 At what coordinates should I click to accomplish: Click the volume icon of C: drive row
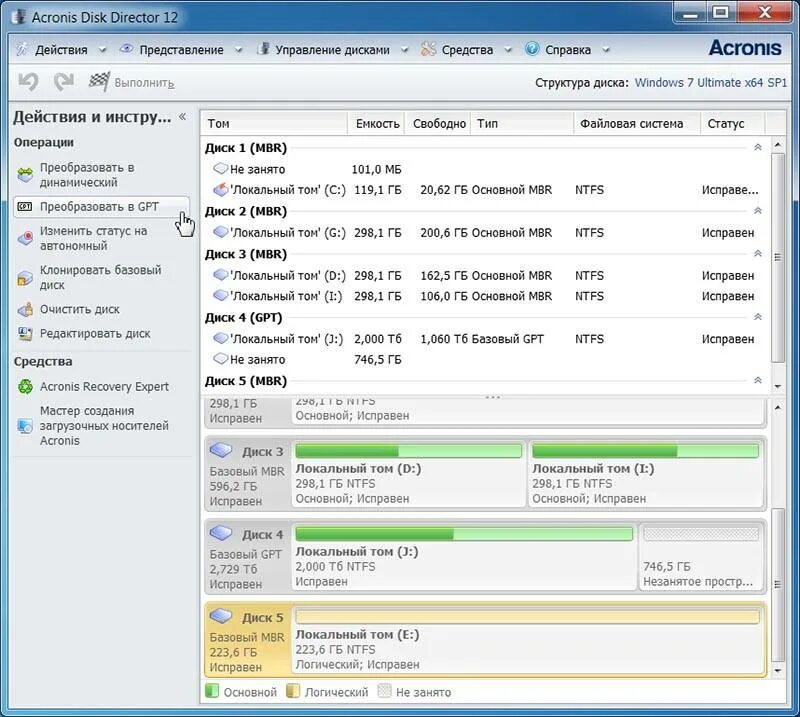click(220, 190)
